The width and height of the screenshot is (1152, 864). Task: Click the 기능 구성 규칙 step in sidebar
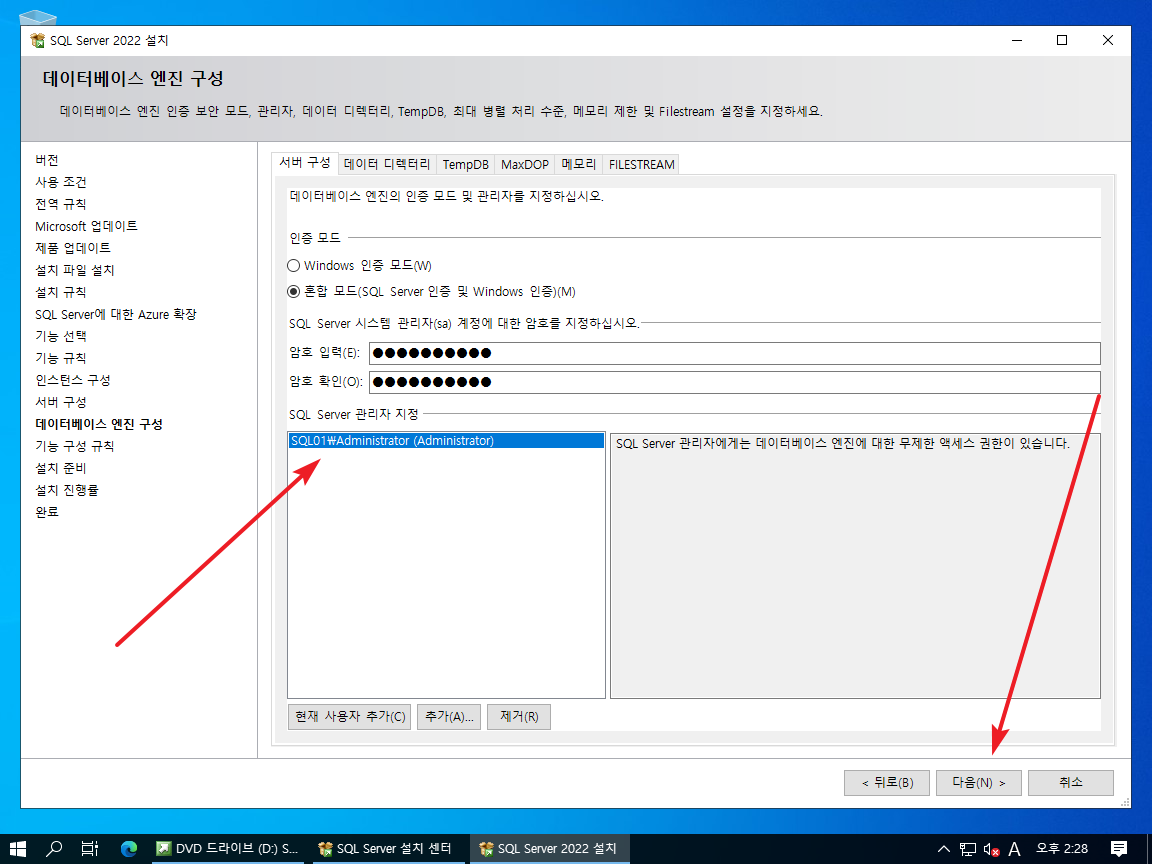75,447
